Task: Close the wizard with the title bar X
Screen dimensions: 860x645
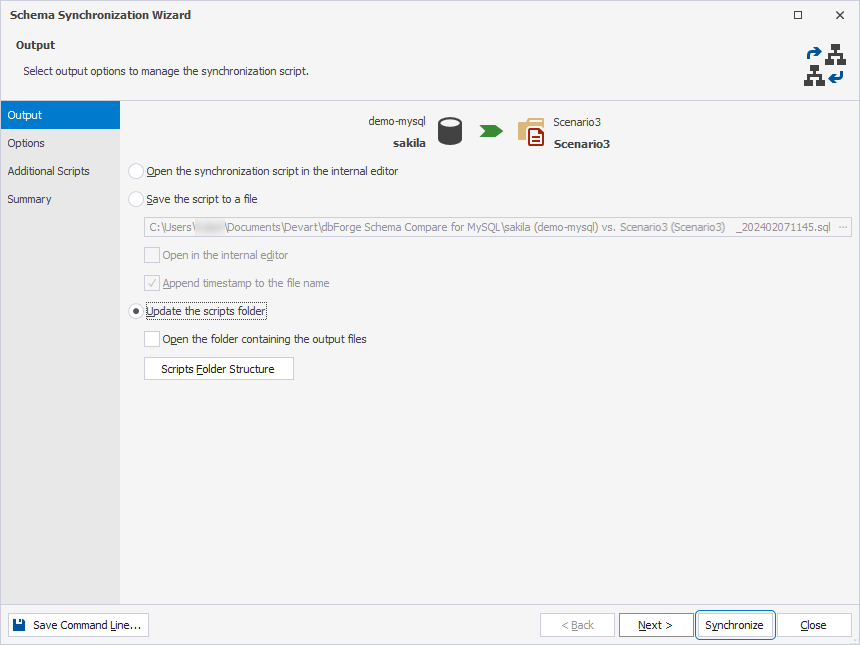Action: (x=840, y=15)
